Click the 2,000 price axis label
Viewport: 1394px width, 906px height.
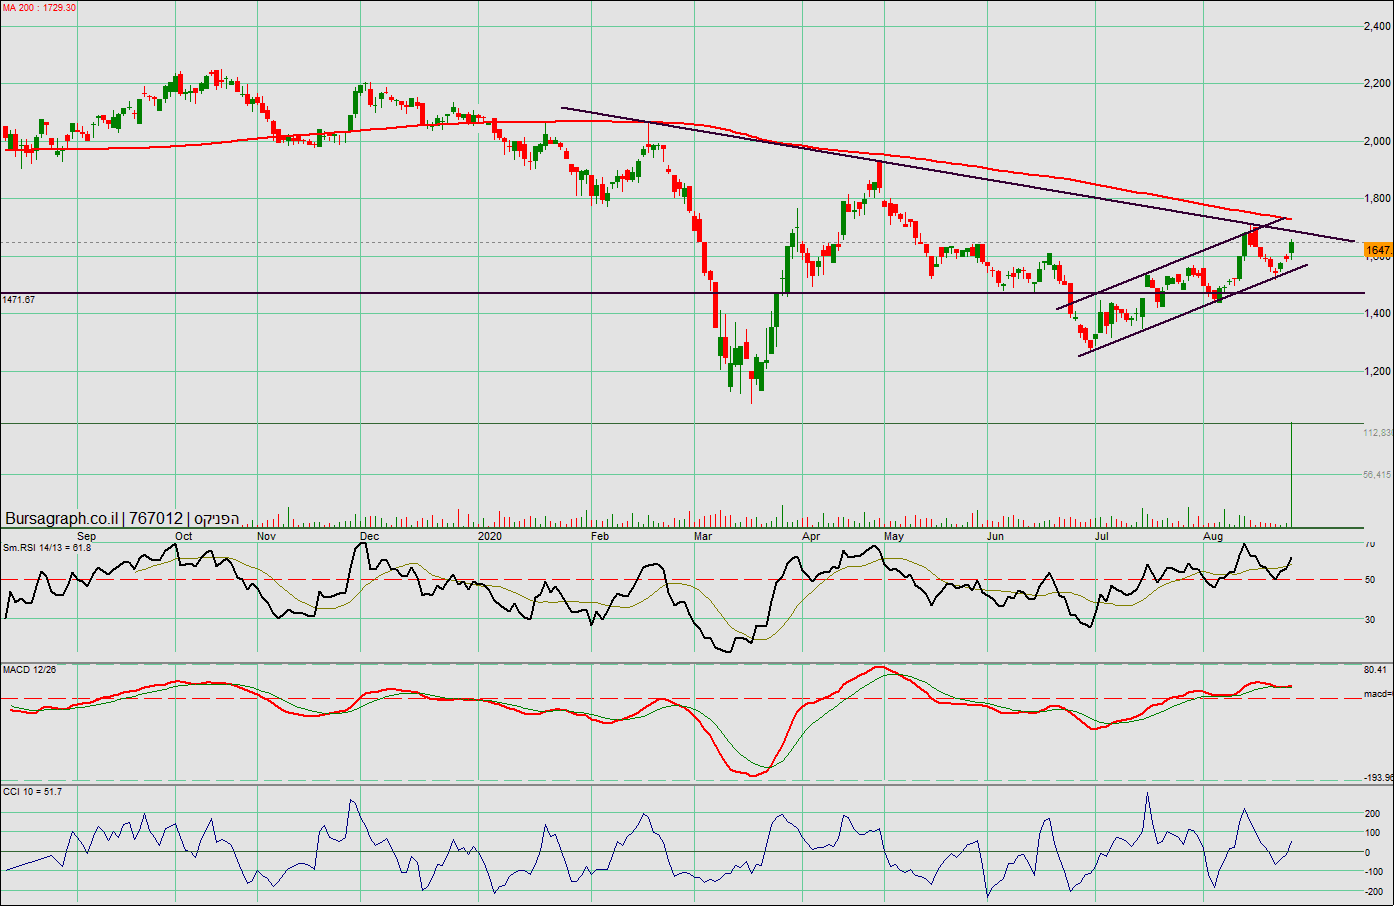1377,141
